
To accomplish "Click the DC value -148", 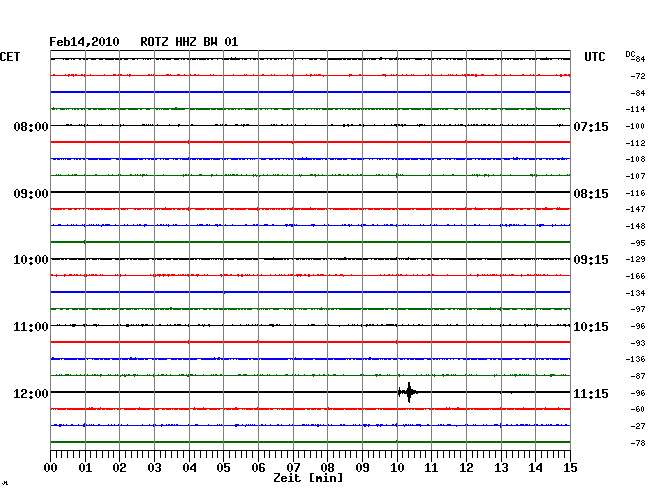I will tap(635, 226).
